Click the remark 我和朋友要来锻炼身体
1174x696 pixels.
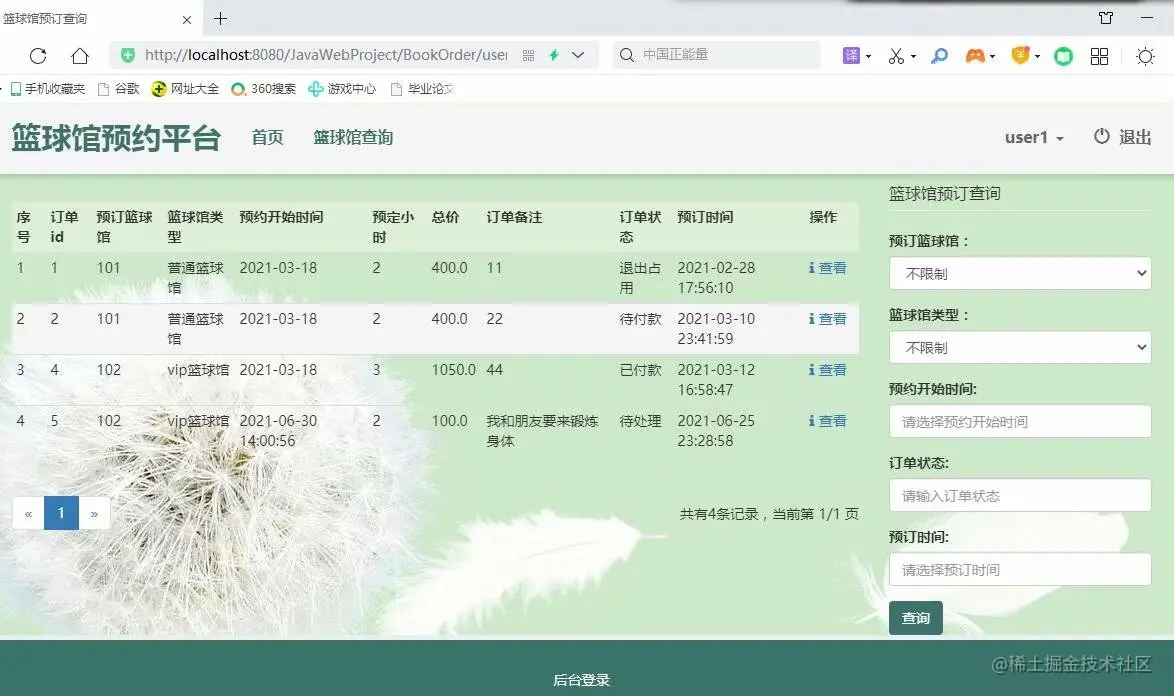point(542,431)
